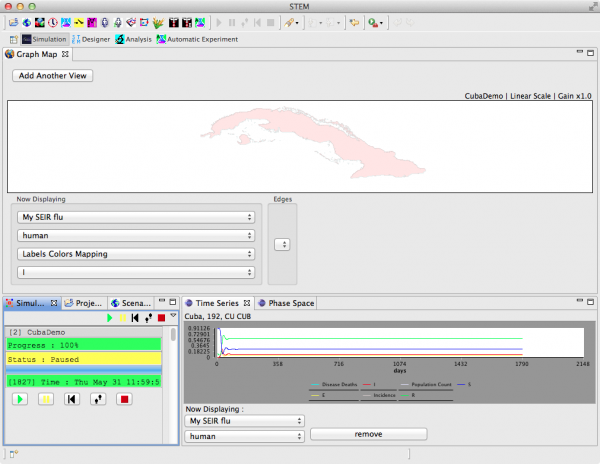The image size is (600, 464).
Task: Switch to the Phase Space tab
Action: (x=286, y=302)
